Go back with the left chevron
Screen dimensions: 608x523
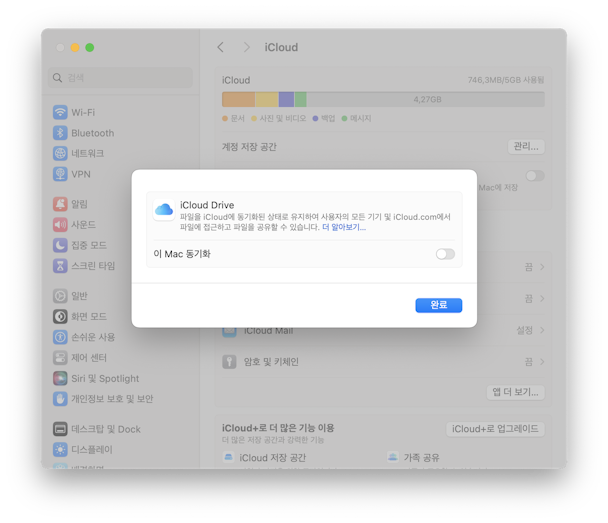pos(221,47)
